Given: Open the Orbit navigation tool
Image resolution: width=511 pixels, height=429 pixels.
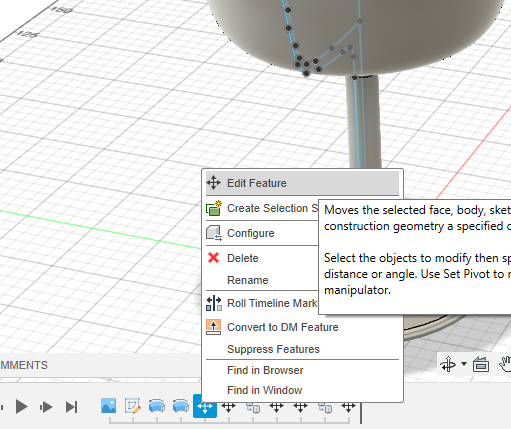Looking at the screenshot, I should (448, 364).
